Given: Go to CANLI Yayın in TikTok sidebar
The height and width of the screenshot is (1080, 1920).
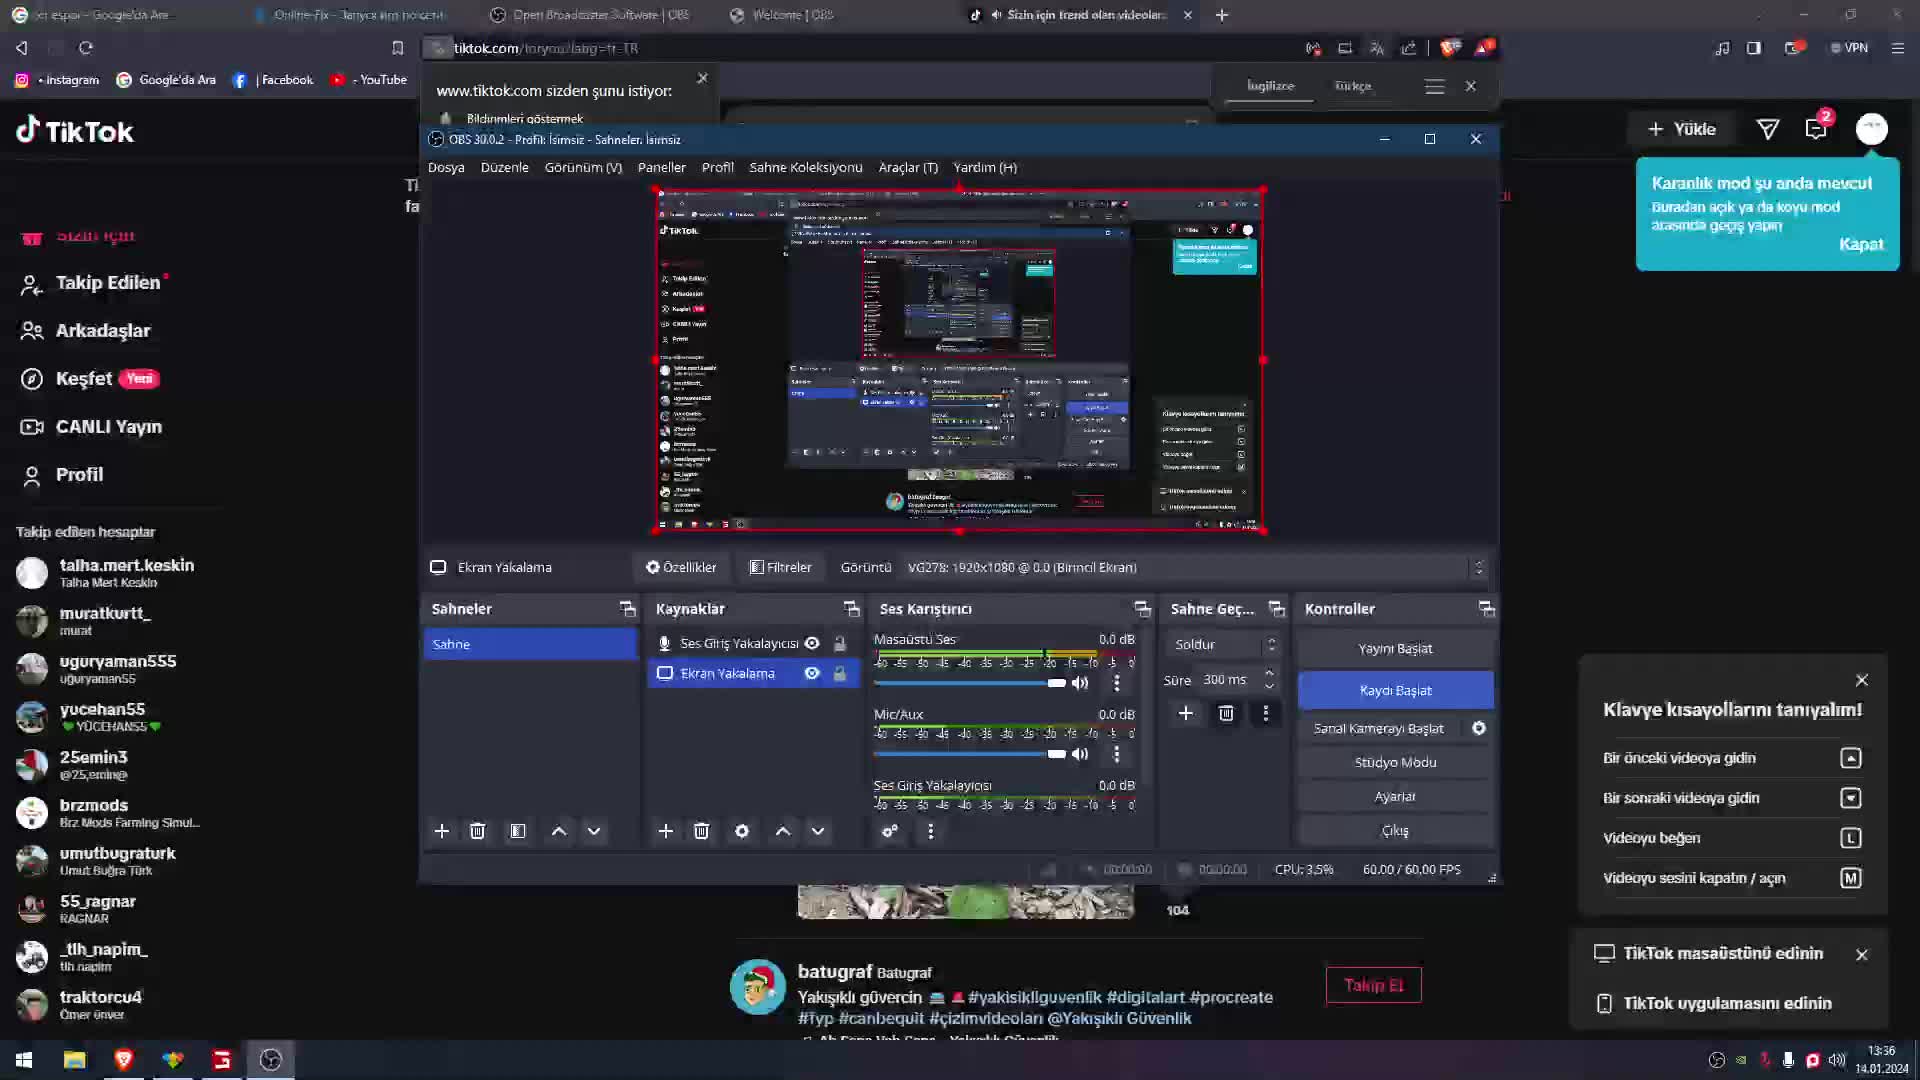Looking at the screenshot, I should point(92,427).
